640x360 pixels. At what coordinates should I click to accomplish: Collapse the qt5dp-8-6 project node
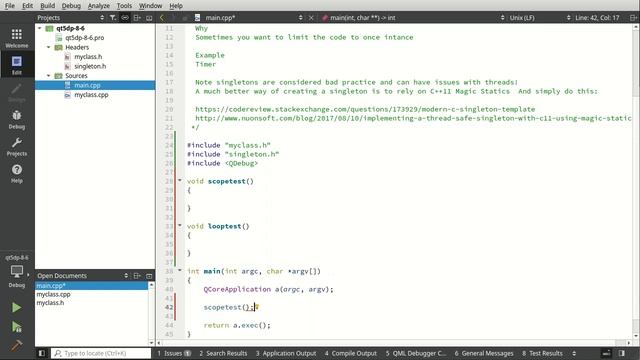pyautogui.click(x=40, y=28)
